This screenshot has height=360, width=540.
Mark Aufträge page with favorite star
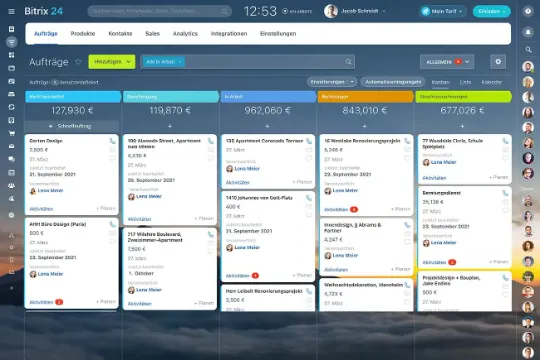pyautogui.click(x=78, y=62)
